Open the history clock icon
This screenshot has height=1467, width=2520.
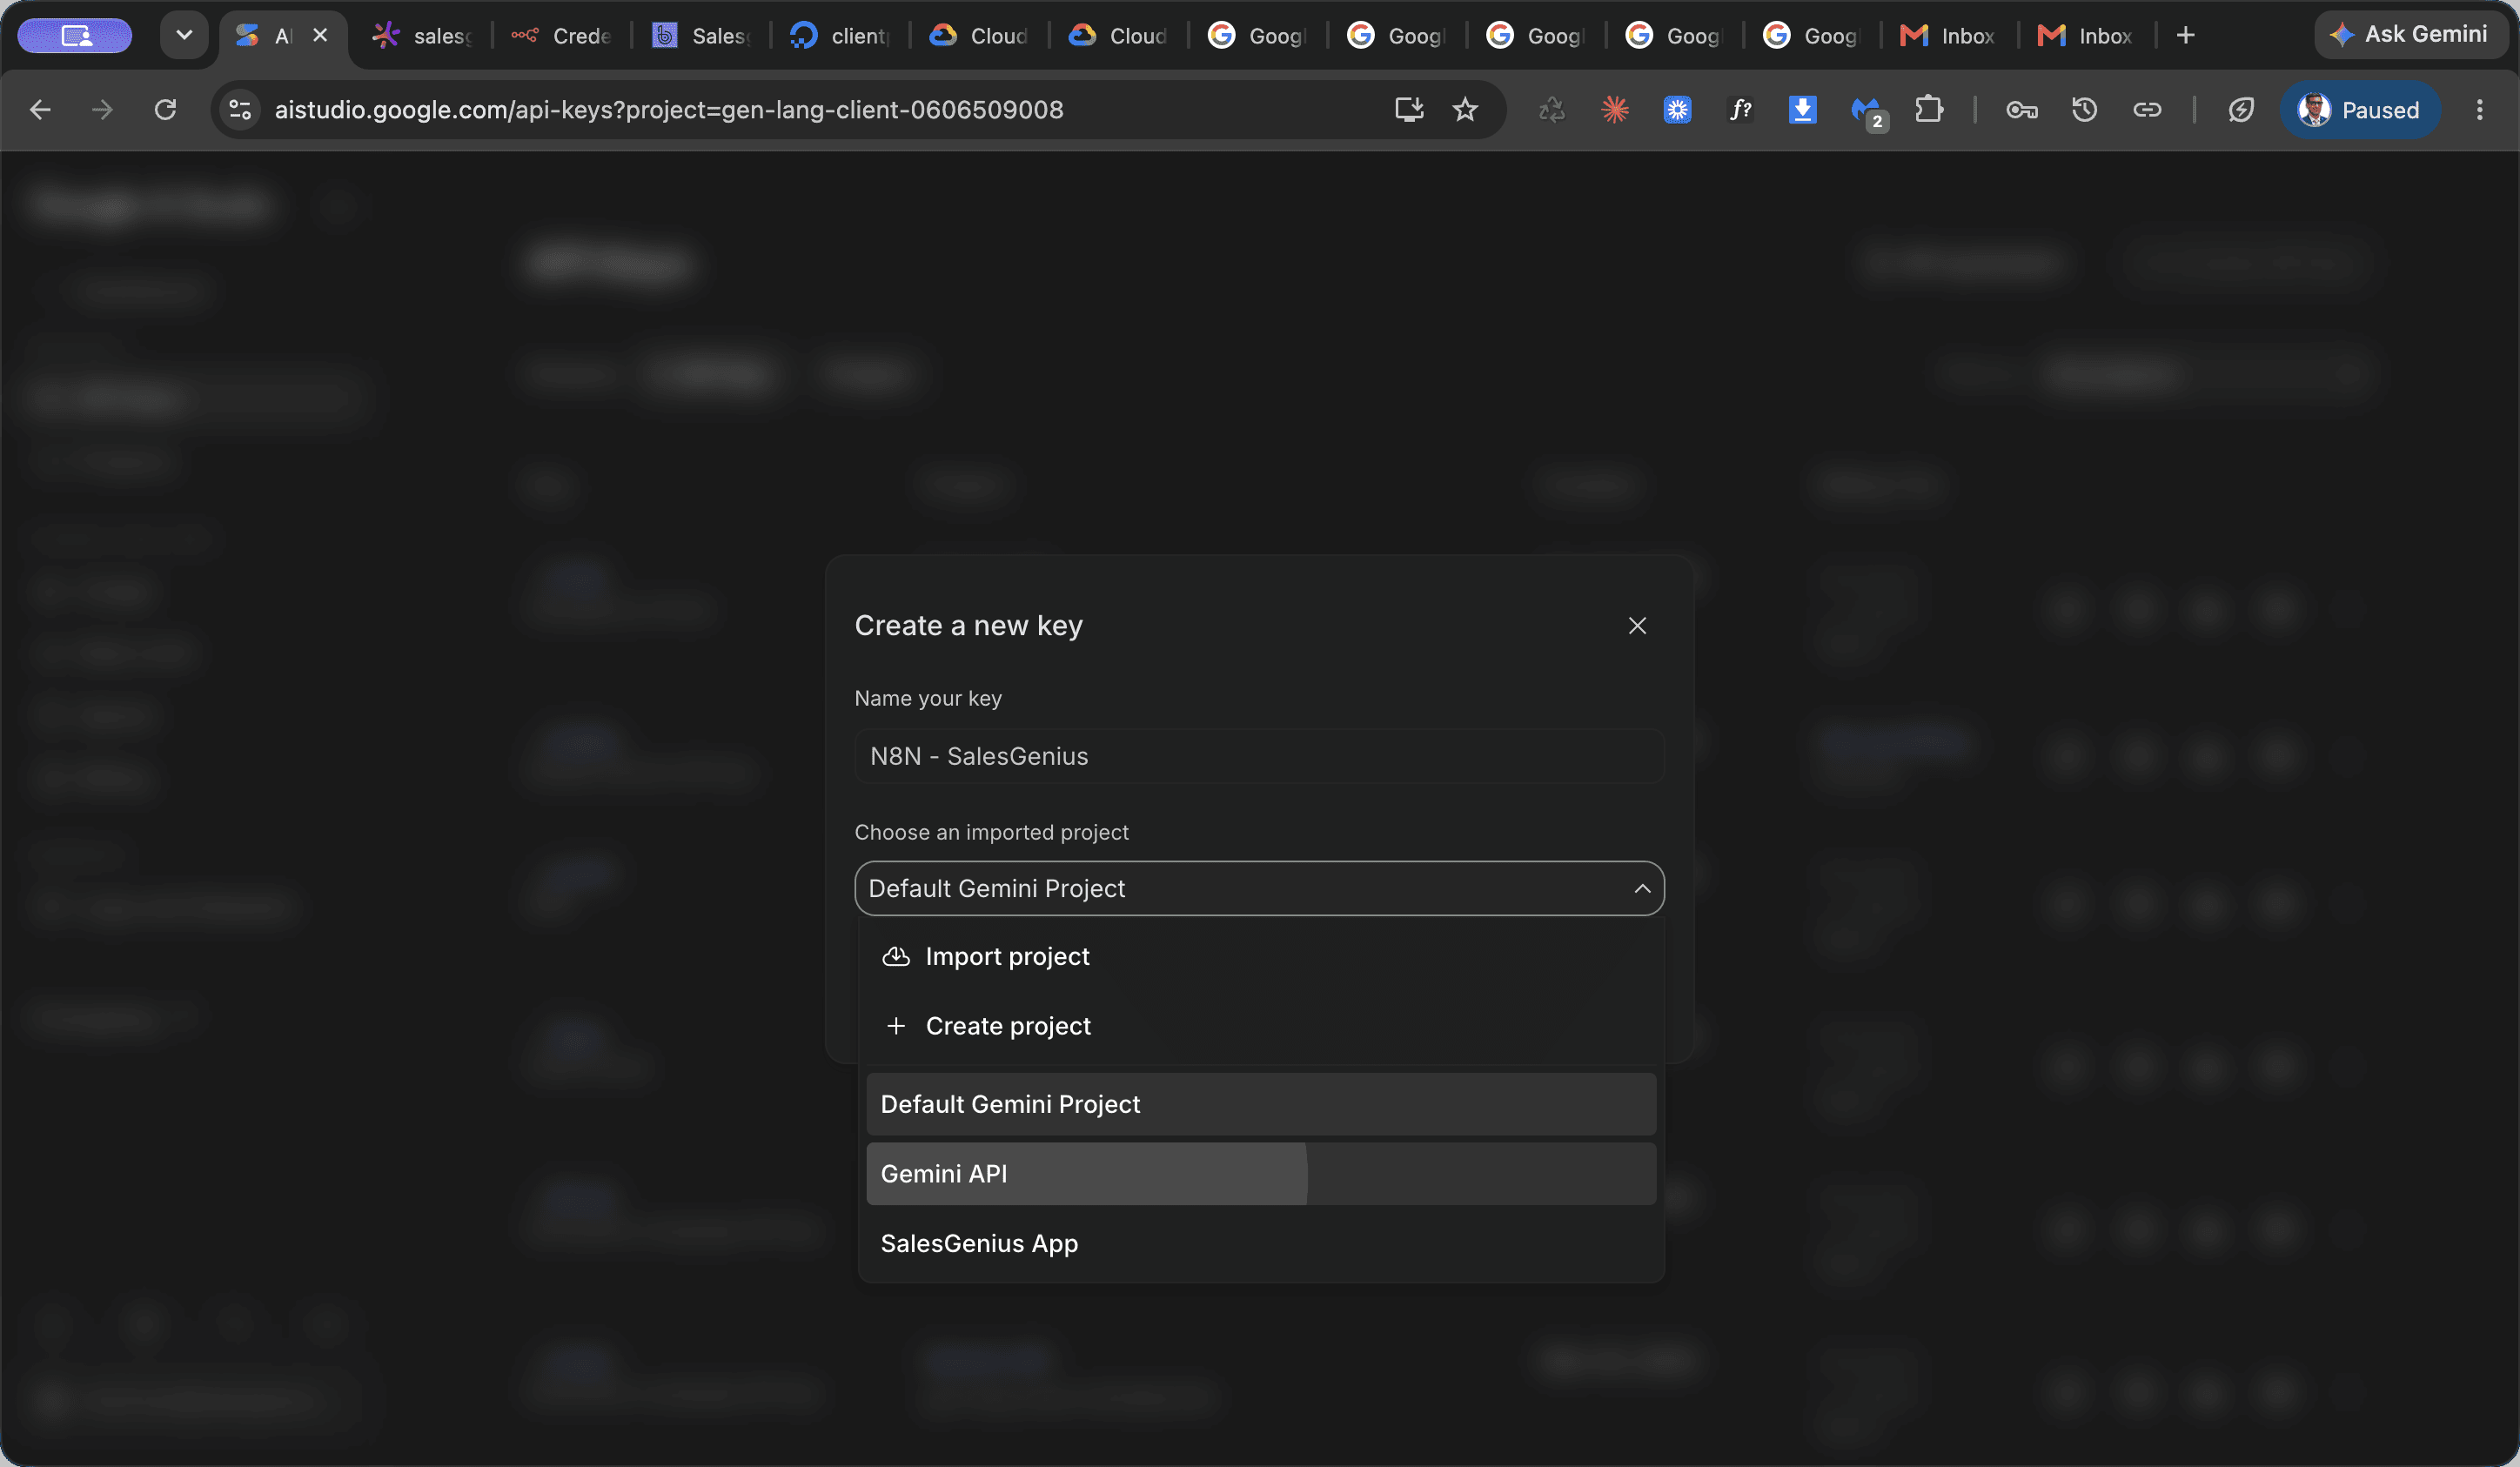point(2084,110)
